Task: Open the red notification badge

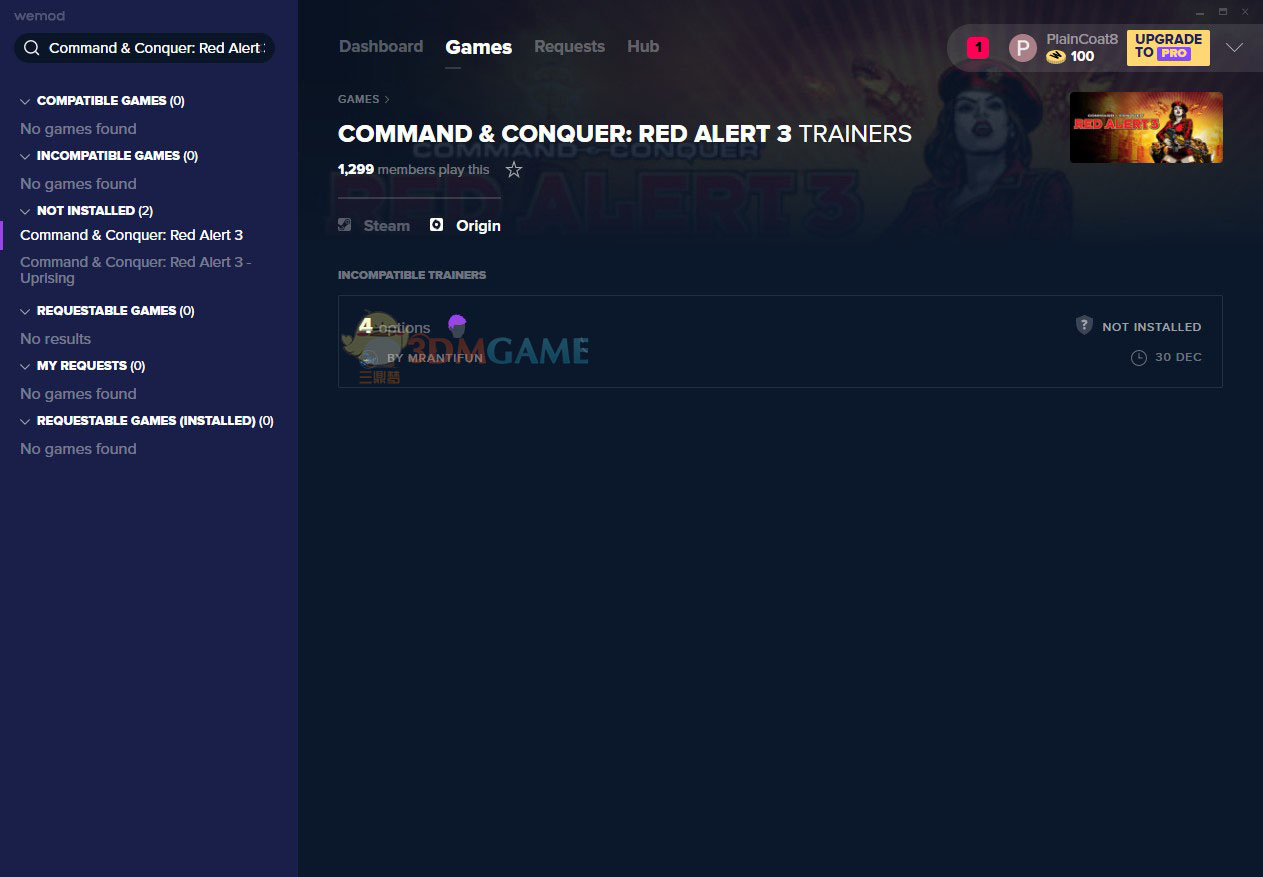Action: (977, 47)
